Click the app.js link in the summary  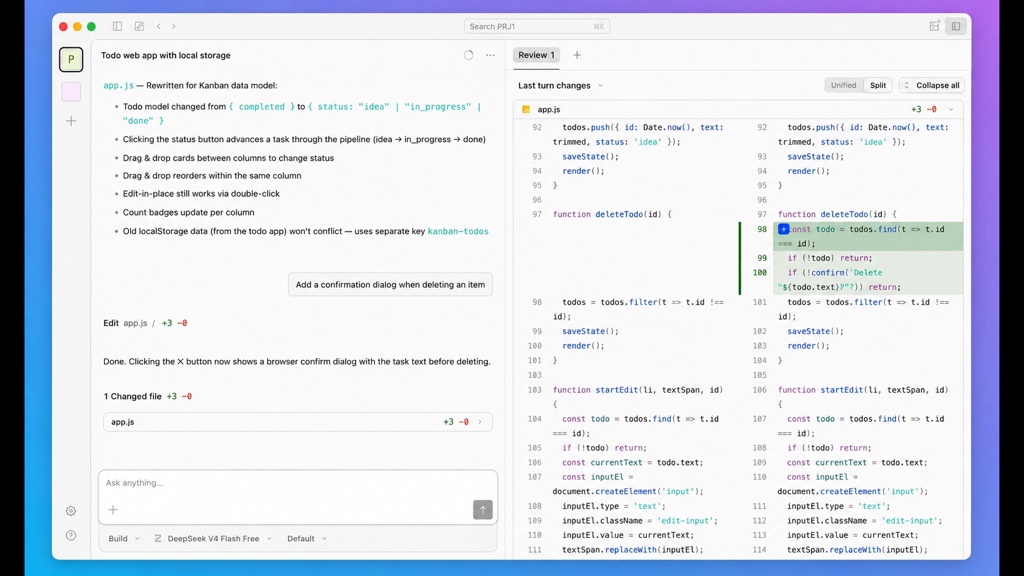[118, 86]
